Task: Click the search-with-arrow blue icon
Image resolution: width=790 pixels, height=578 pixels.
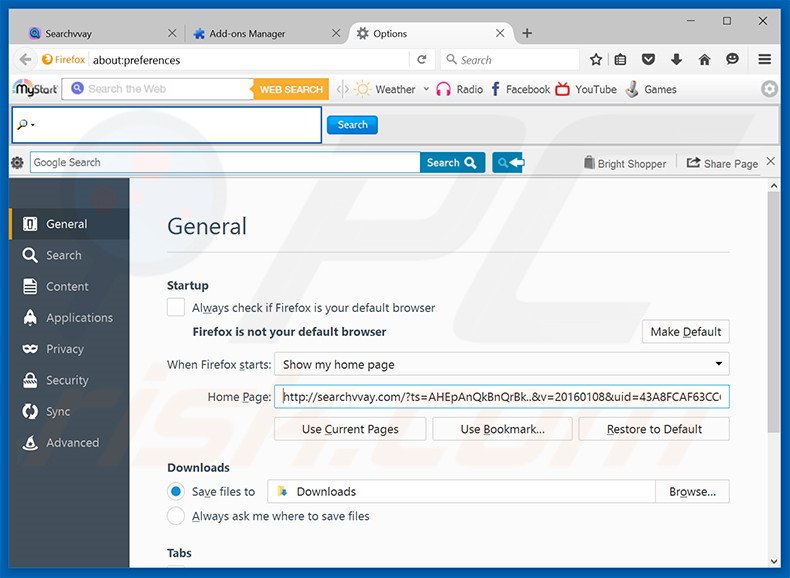Action: pos(508,162)
